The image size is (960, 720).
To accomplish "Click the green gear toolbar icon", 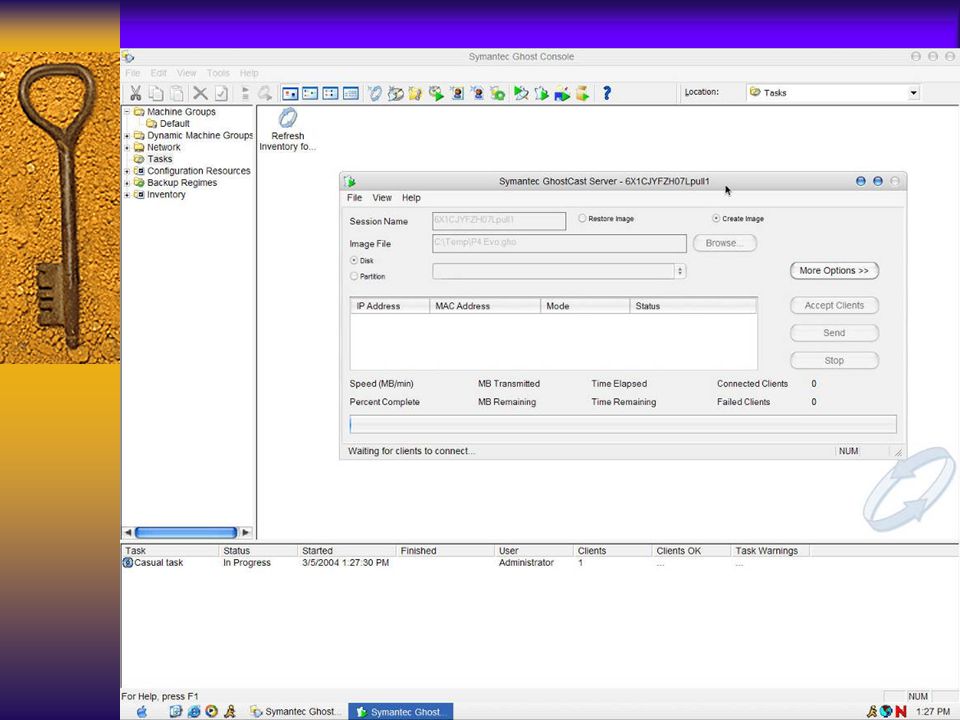I will coord(498,93).
